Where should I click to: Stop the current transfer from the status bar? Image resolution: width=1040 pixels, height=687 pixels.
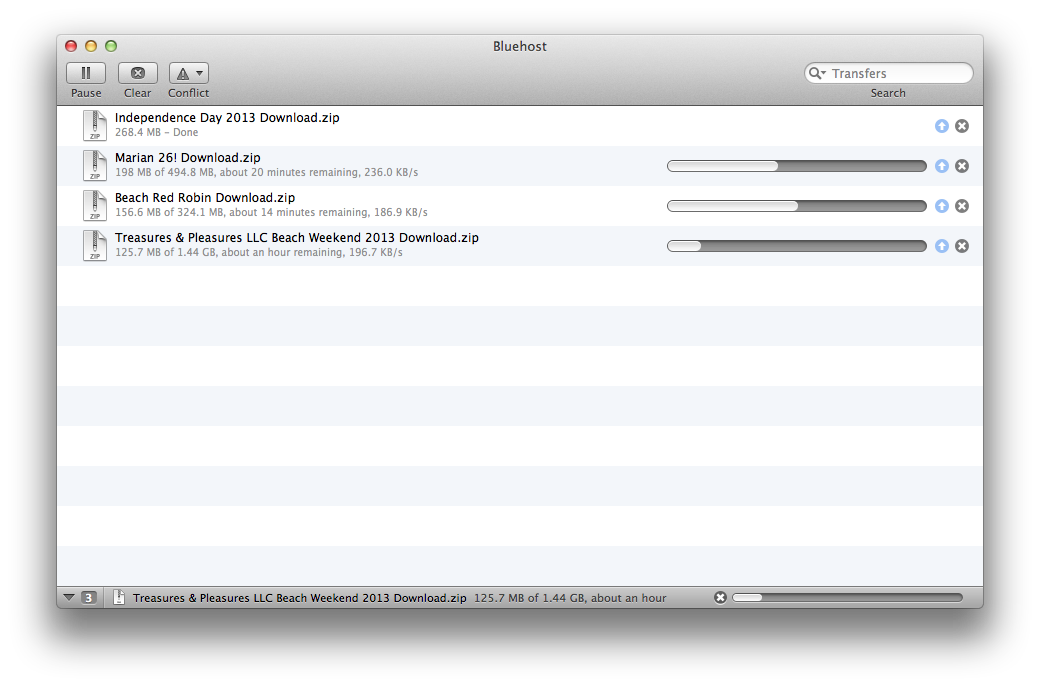point(720,597)
